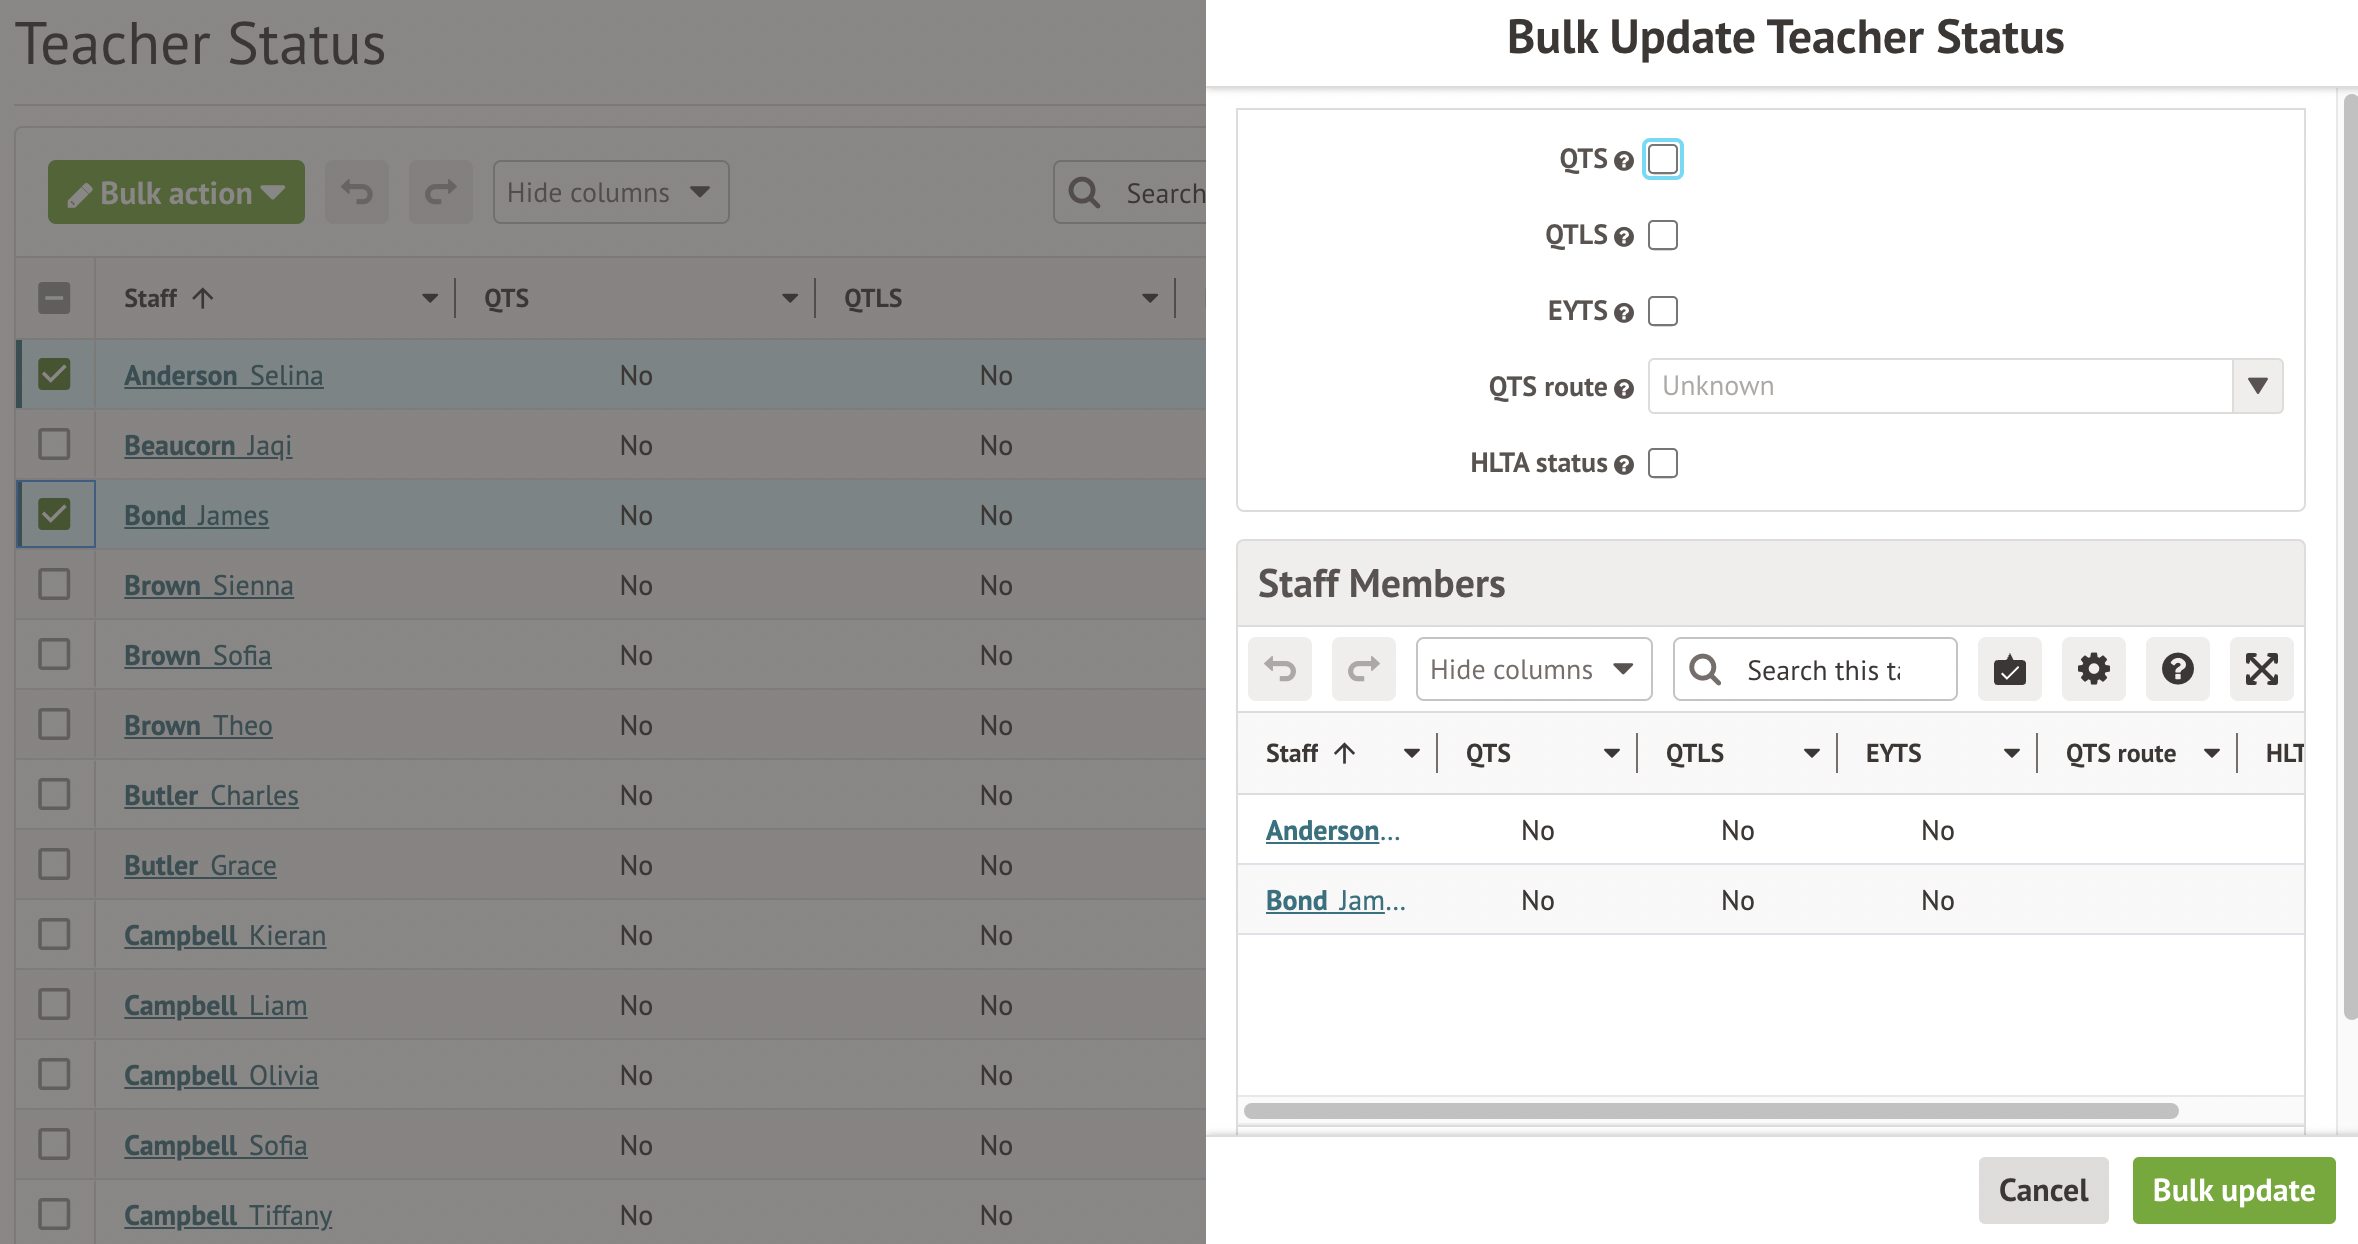This screenshot has width=2358, height=1244.
Task: Click the briefcase checkmark icon in table toolbar
Action: click(x=2009, y=669)
